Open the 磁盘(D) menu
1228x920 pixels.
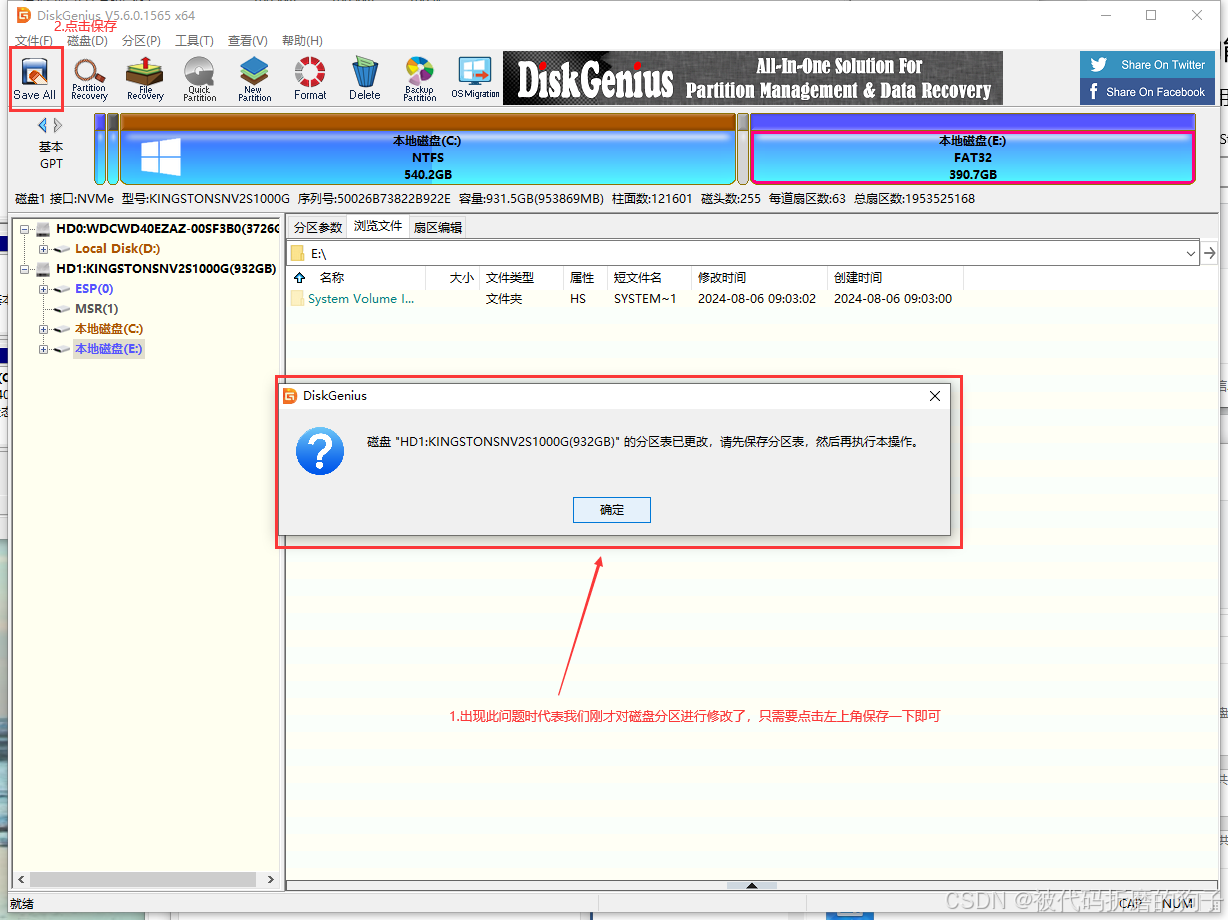click(87, 41)
